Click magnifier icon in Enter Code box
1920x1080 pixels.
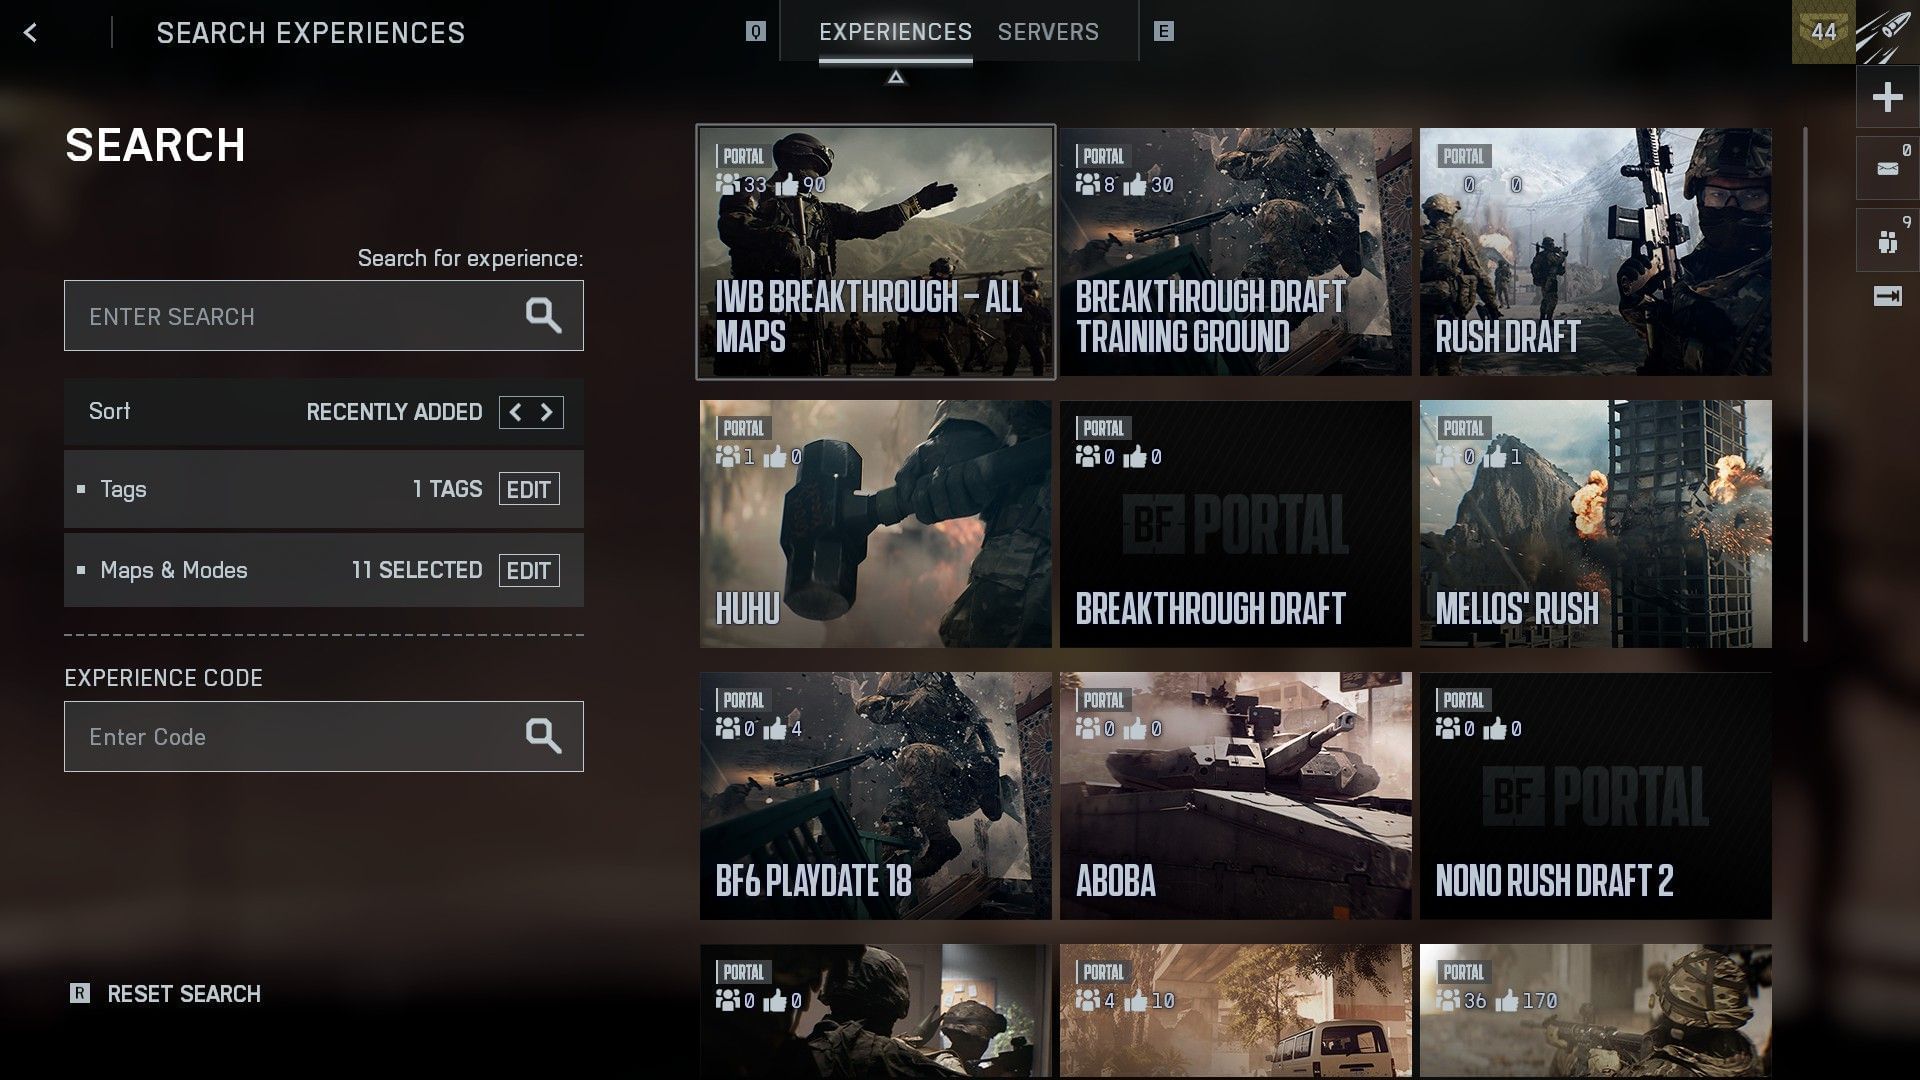pyautogui.click(x=543, y=736)
